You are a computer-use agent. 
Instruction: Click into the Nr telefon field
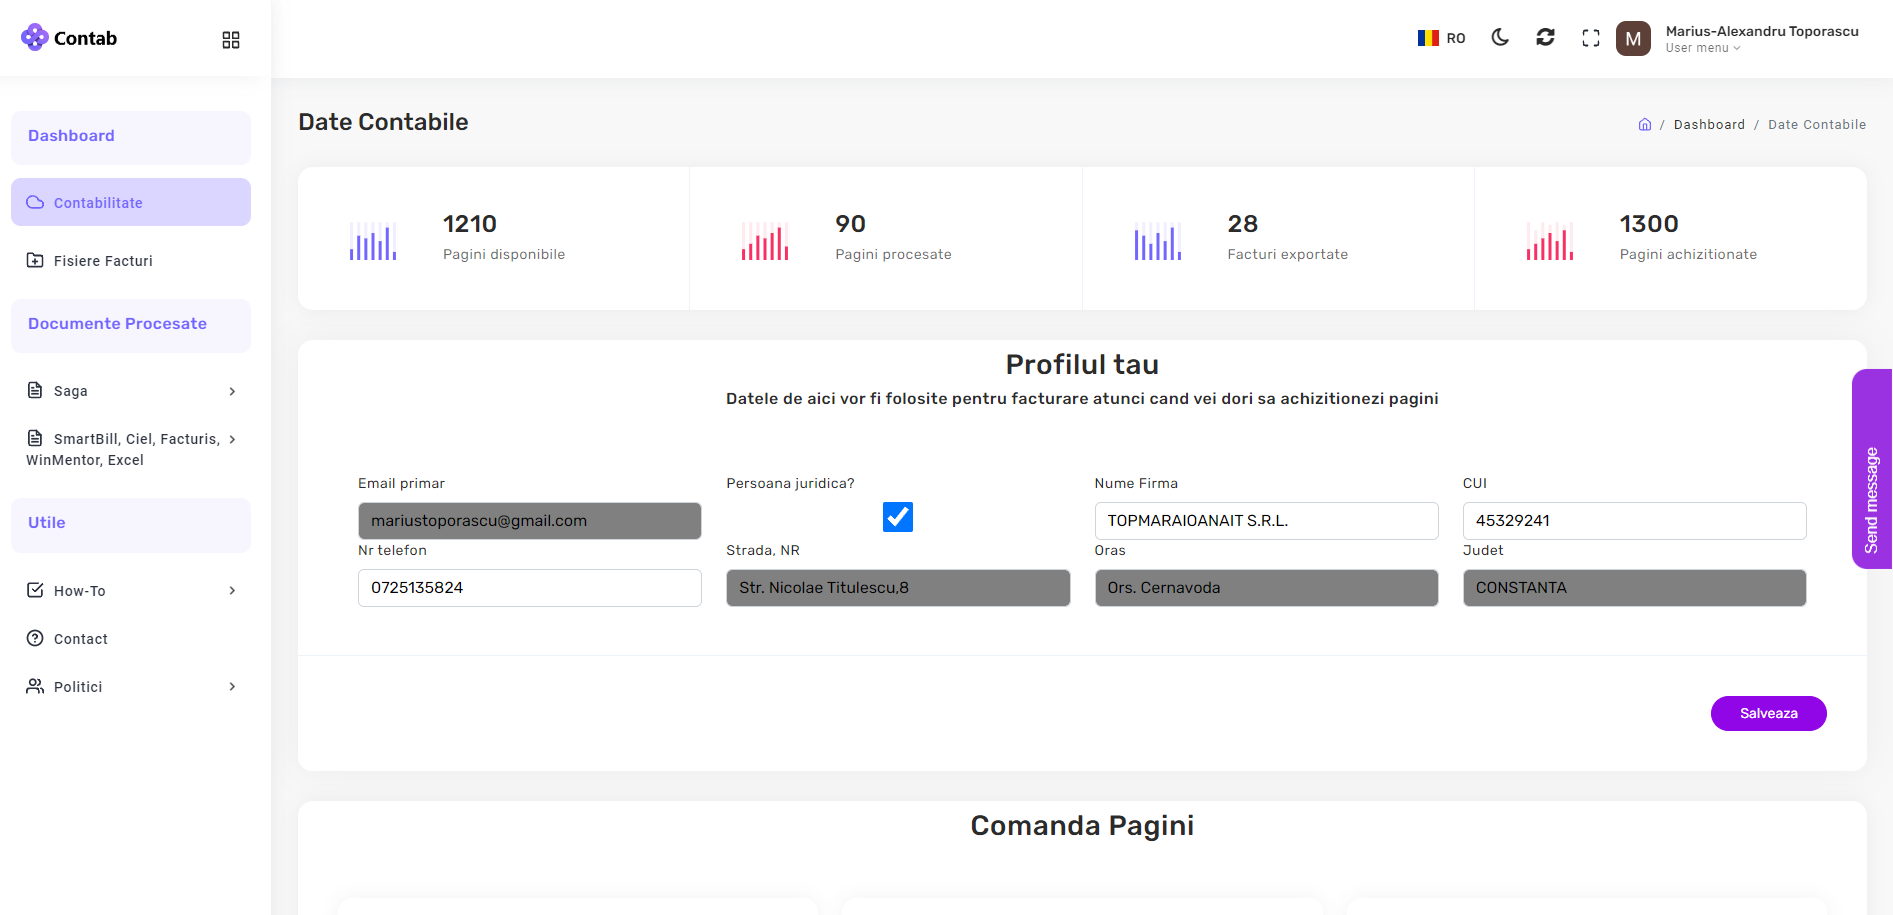pyautogui.click(x=530, y=588)
